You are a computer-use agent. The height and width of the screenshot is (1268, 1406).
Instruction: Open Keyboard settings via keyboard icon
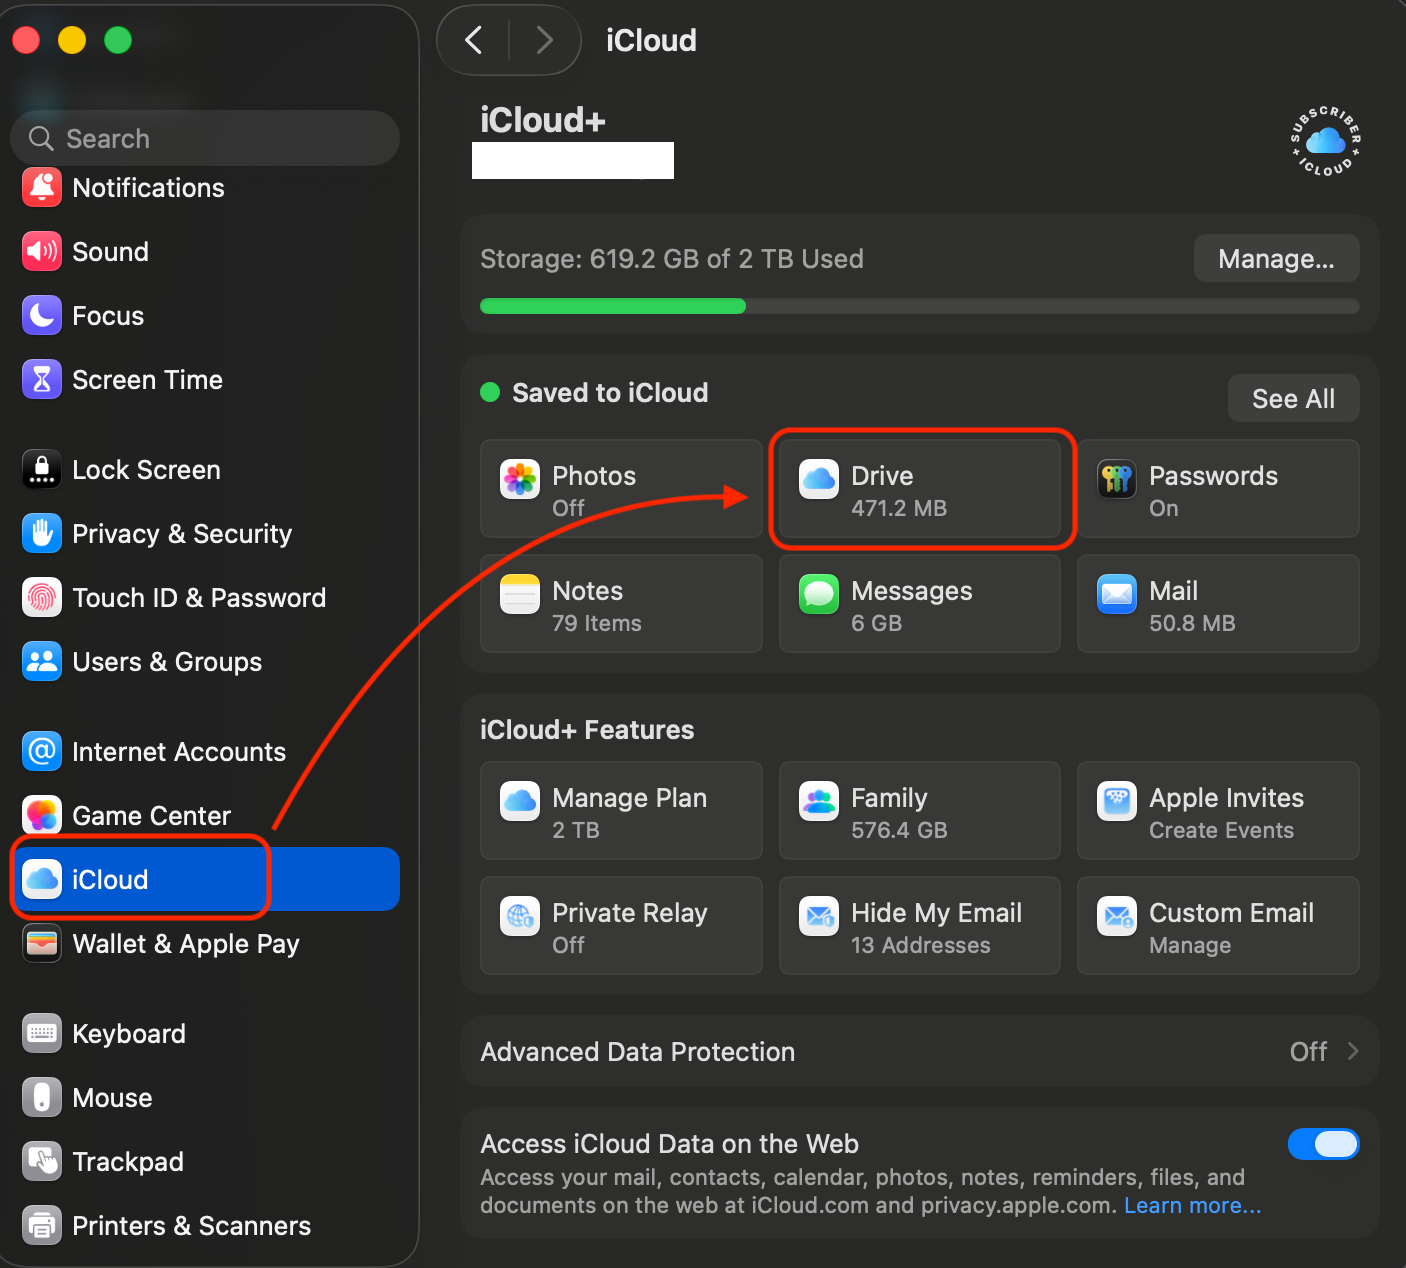click(x=42, y=1034)
